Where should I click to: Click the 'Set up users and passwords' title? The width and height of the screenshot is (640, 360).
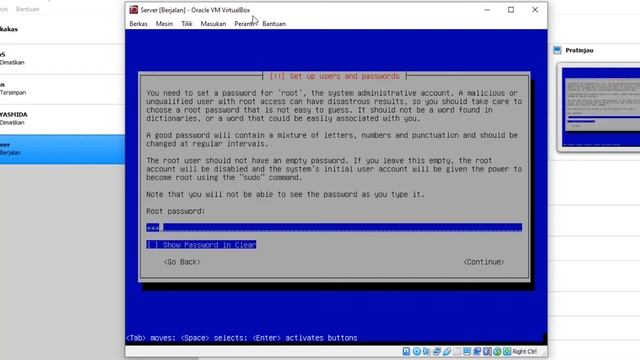[334, 76]
